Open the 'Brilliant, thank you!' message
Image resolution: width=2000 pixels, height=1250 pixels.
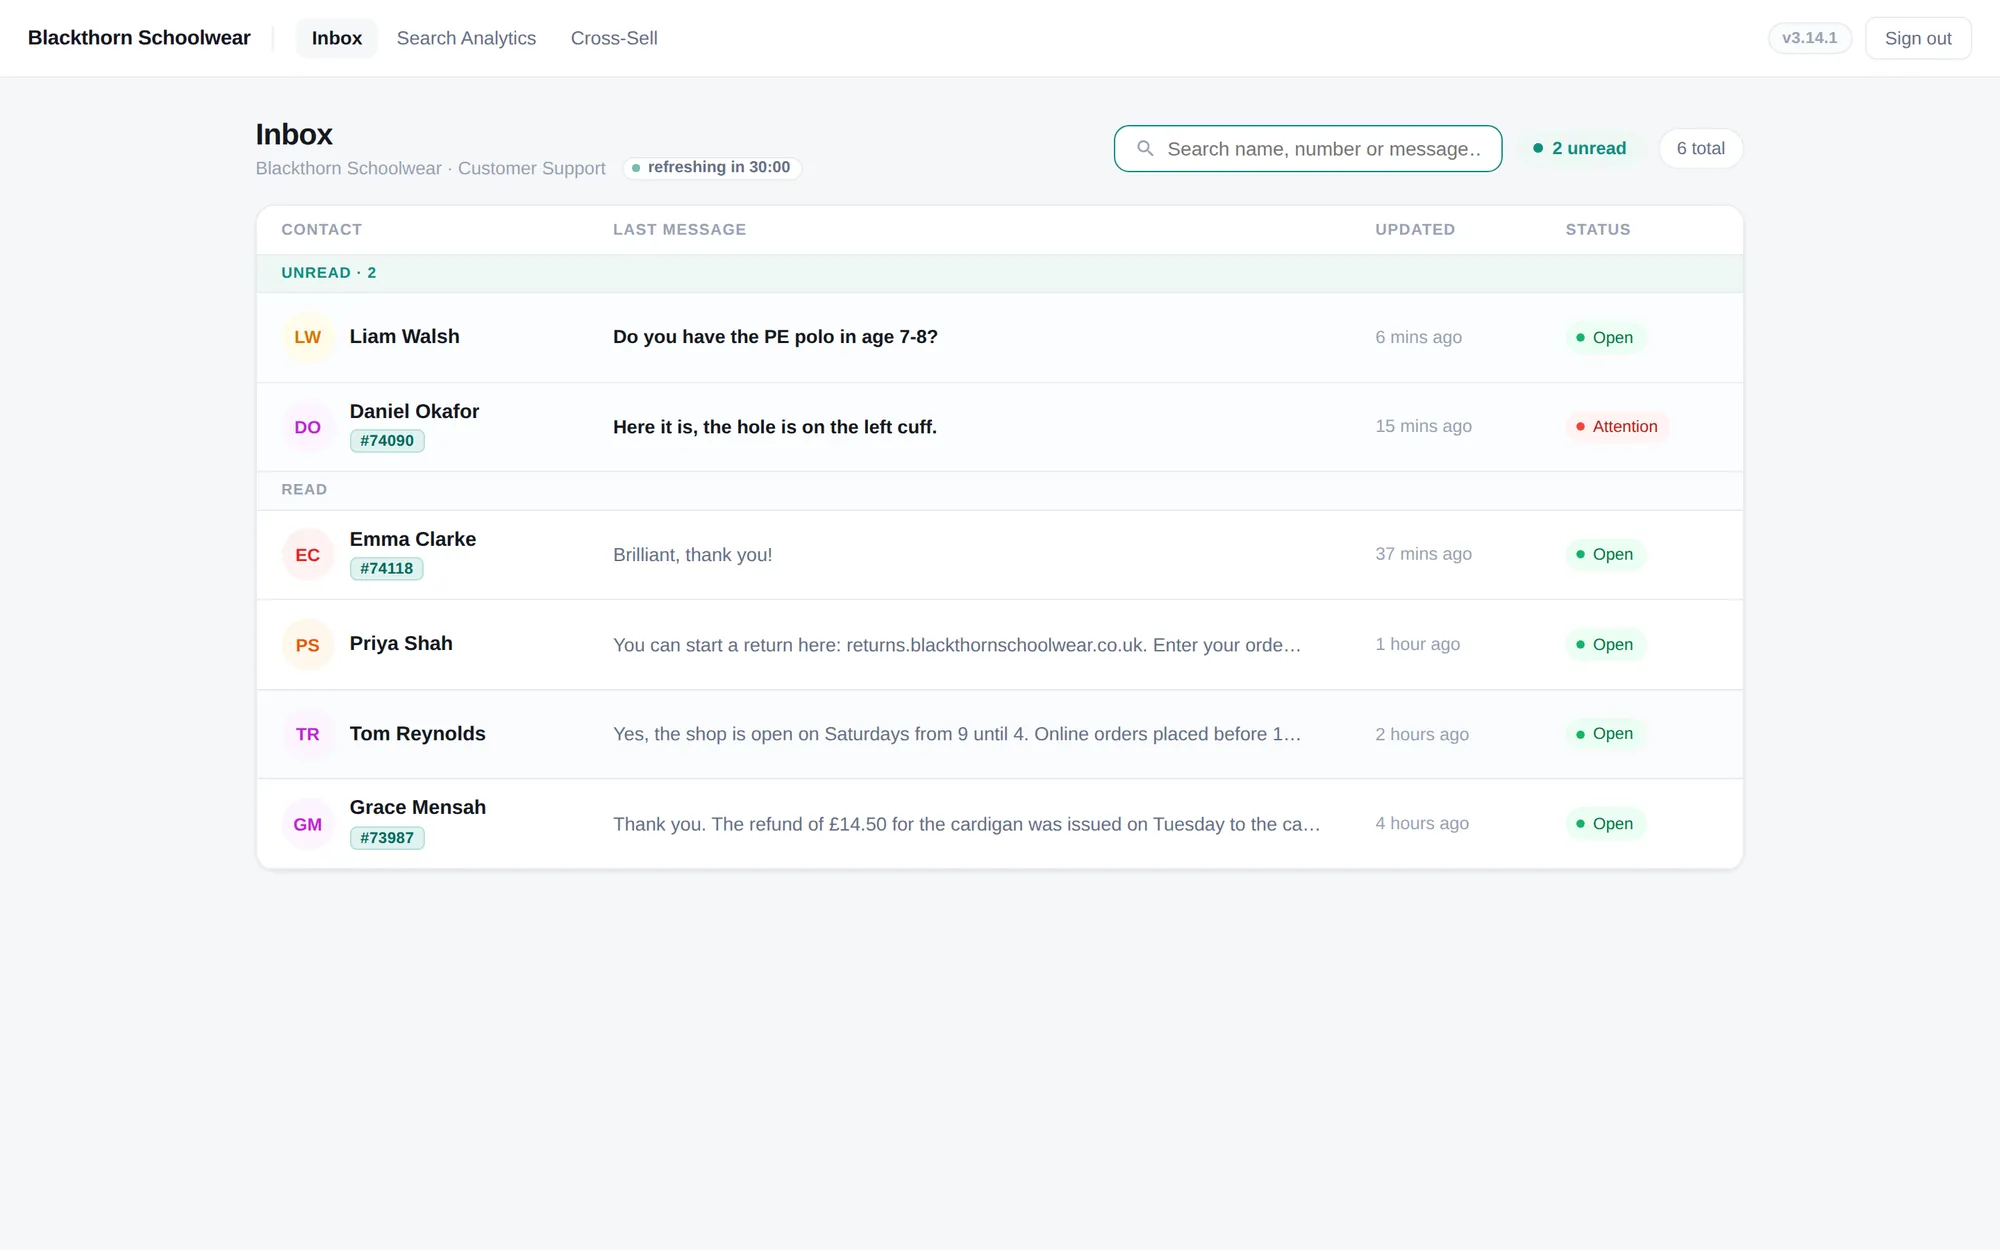pos(693,555)
